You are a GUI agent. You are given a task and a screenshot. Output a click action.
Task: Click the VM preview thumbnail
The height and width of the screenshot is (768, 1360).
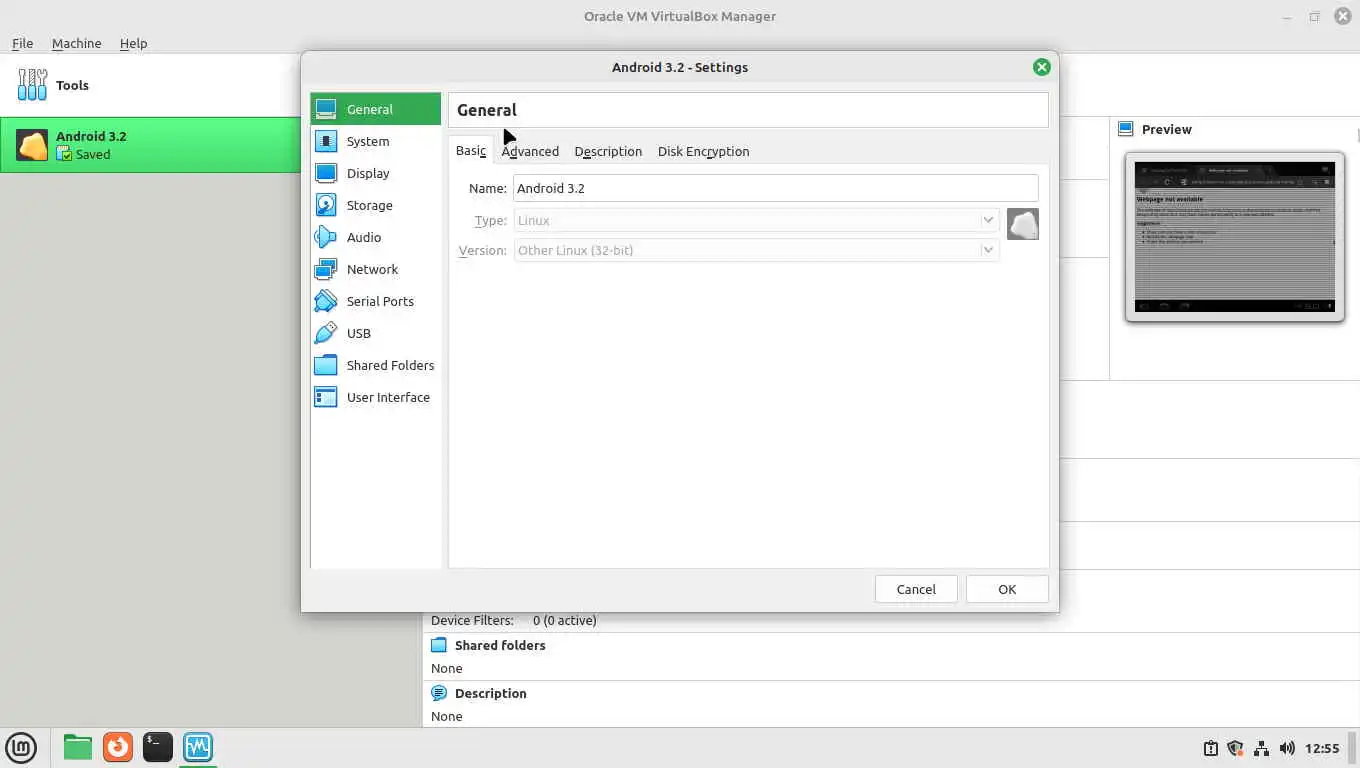(1235, 237)
